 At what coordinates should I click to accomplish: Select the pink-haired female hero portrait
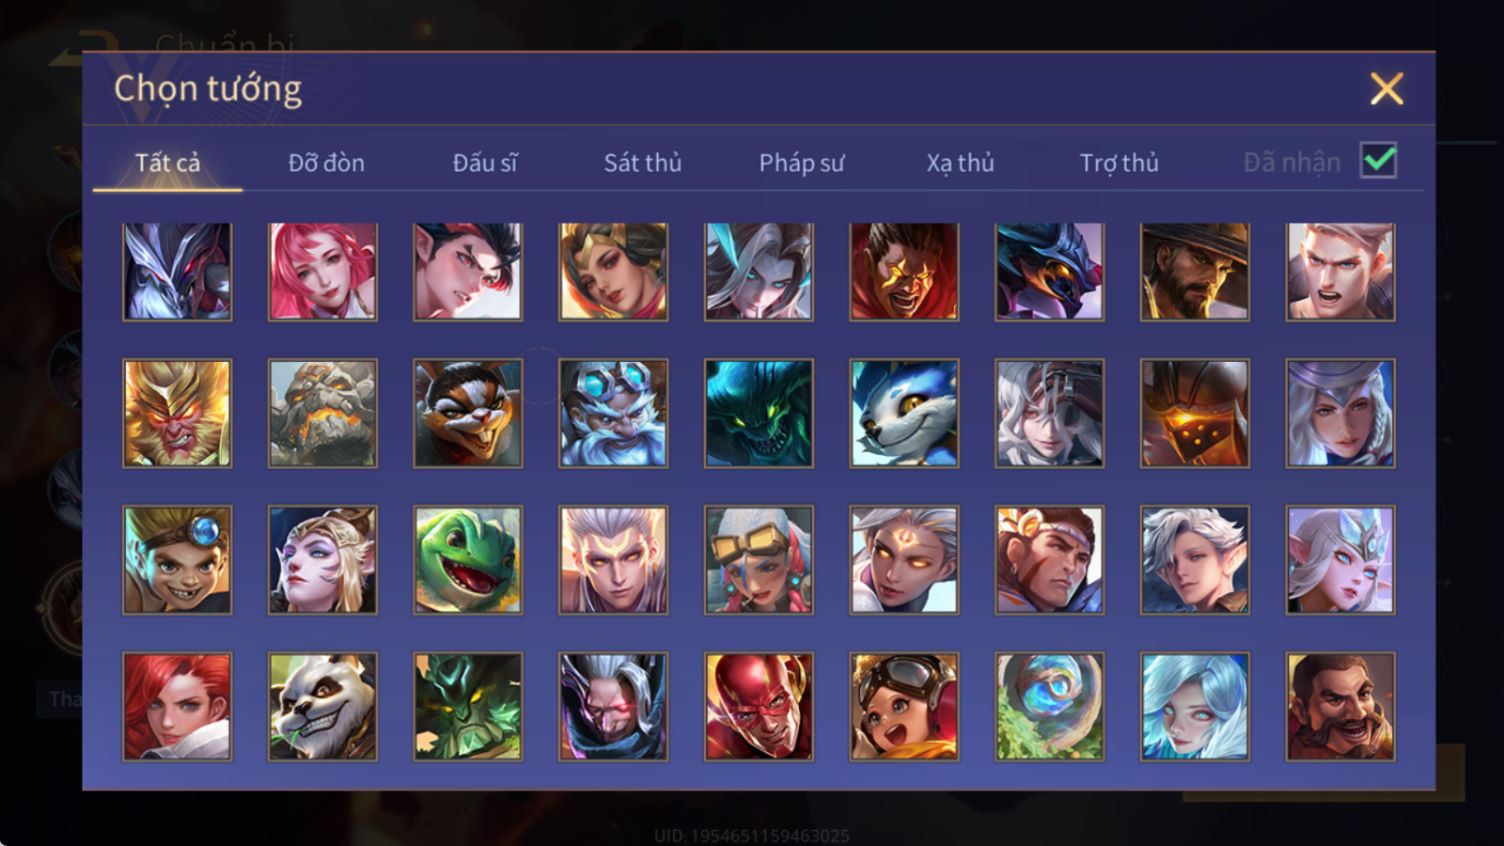[323, 271]
